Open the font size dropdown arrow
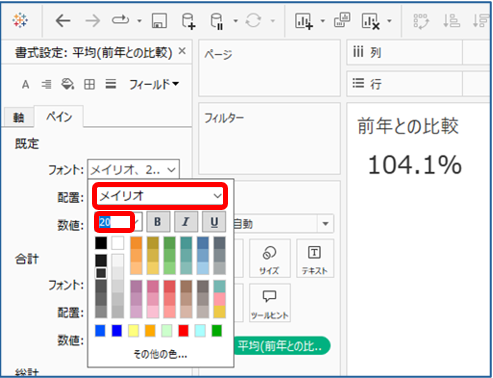The width and height of the screenshot is (493, 378). [x=138, y=222]
